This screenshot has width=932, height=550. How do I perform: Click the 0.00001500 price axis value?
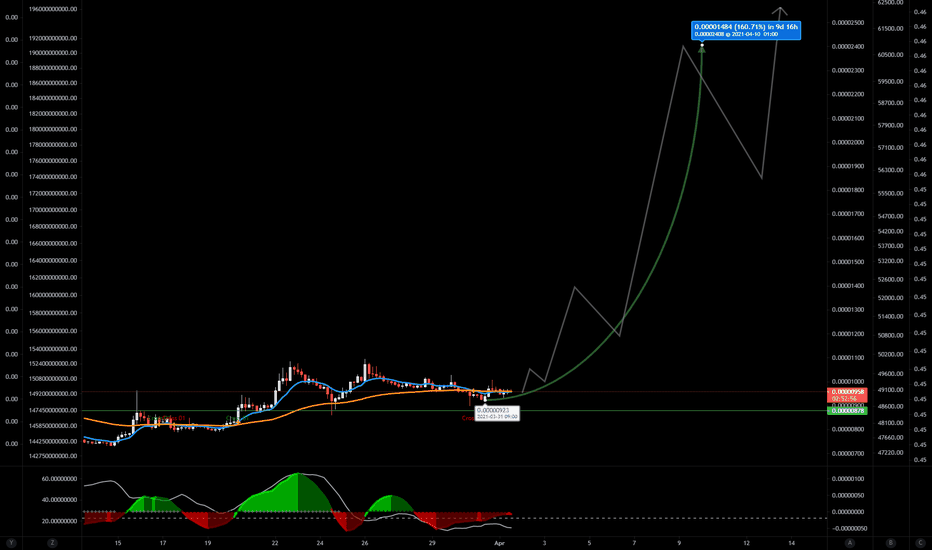[x=848, y=262]
